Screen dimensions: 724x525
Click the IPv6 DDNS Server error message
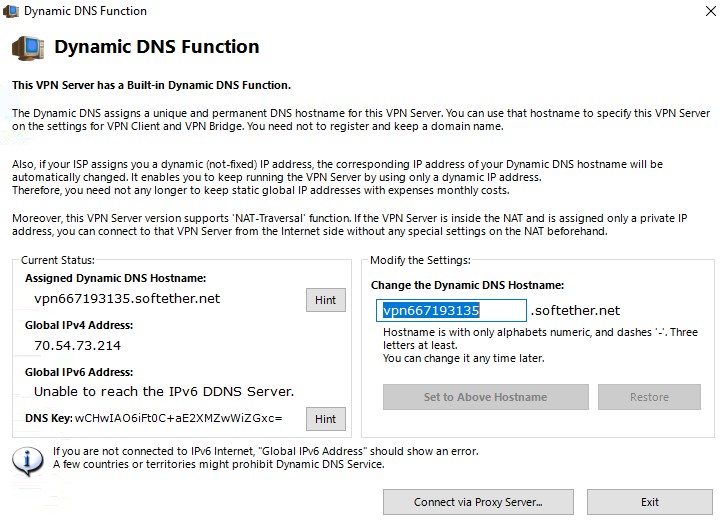click(164, 391)
